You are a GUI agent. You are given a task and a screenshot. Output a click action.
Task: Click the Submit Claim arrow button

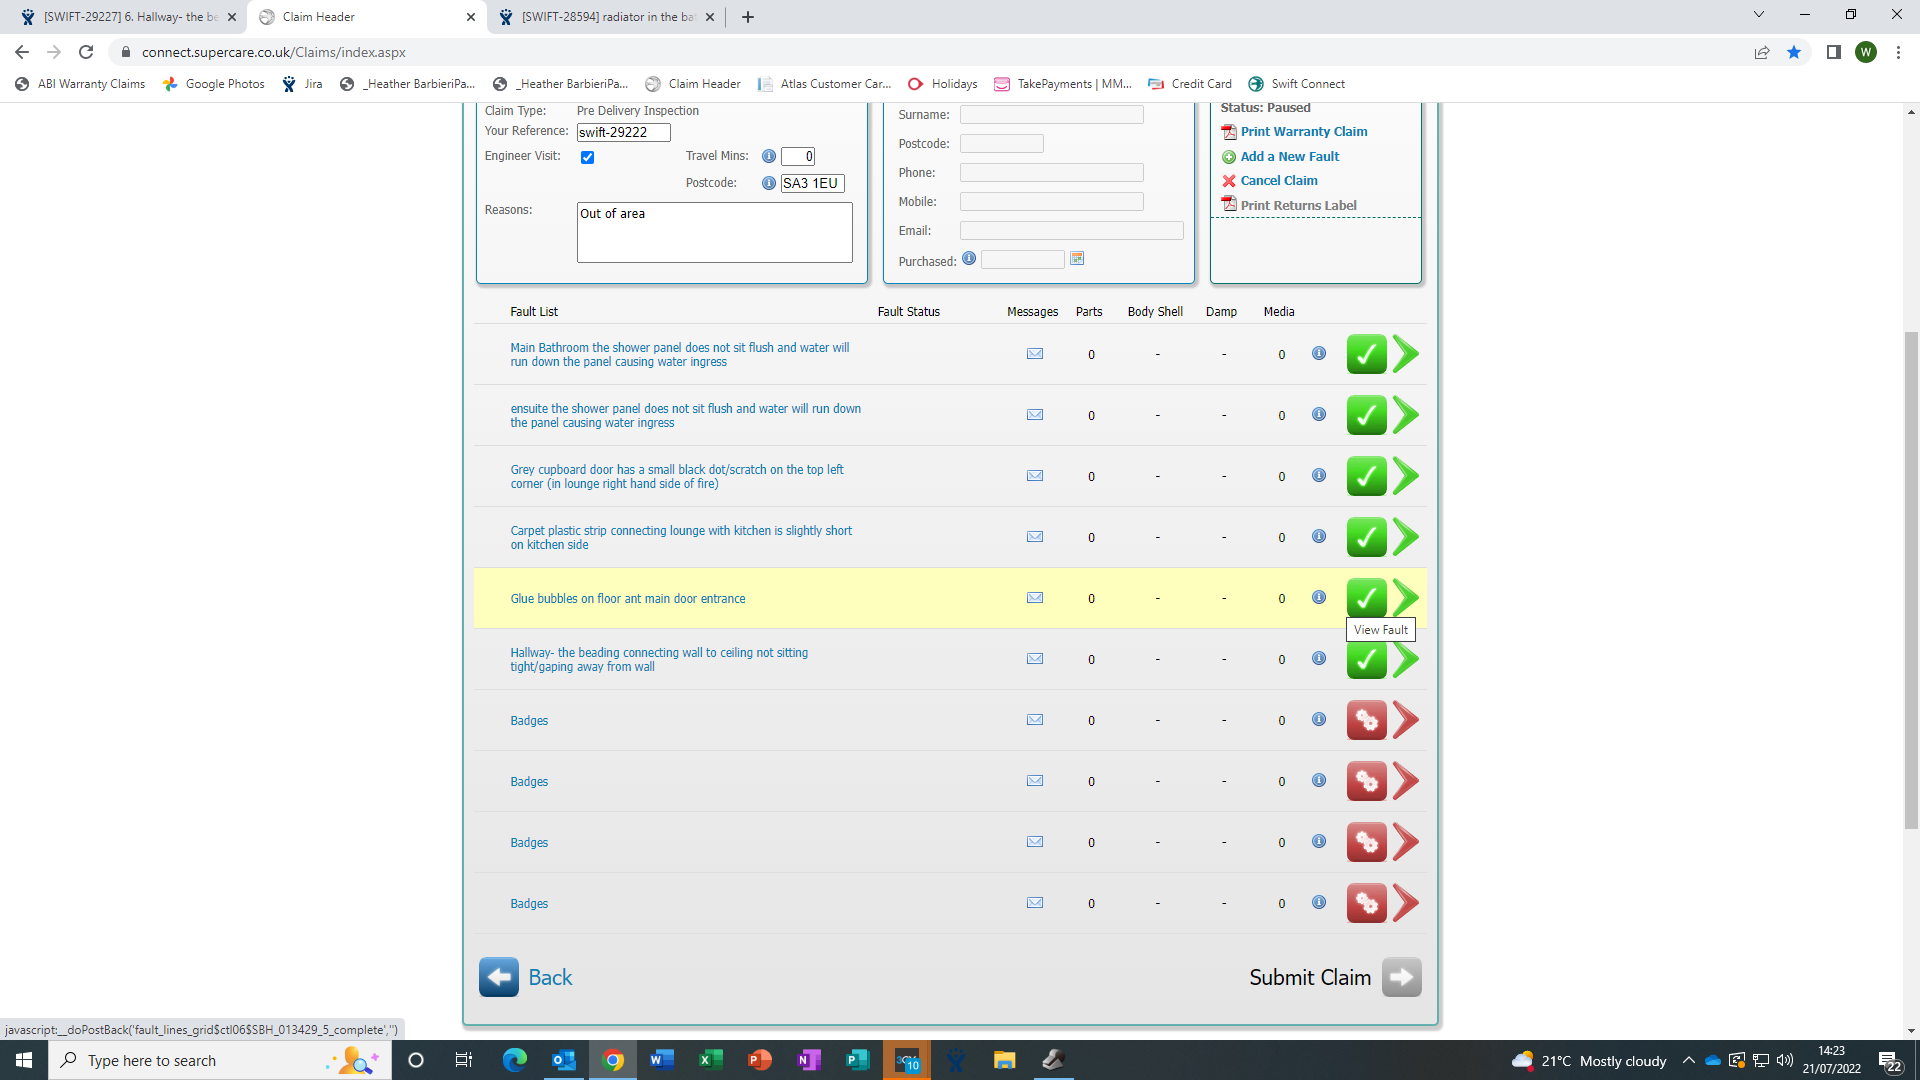(1401, 977)
